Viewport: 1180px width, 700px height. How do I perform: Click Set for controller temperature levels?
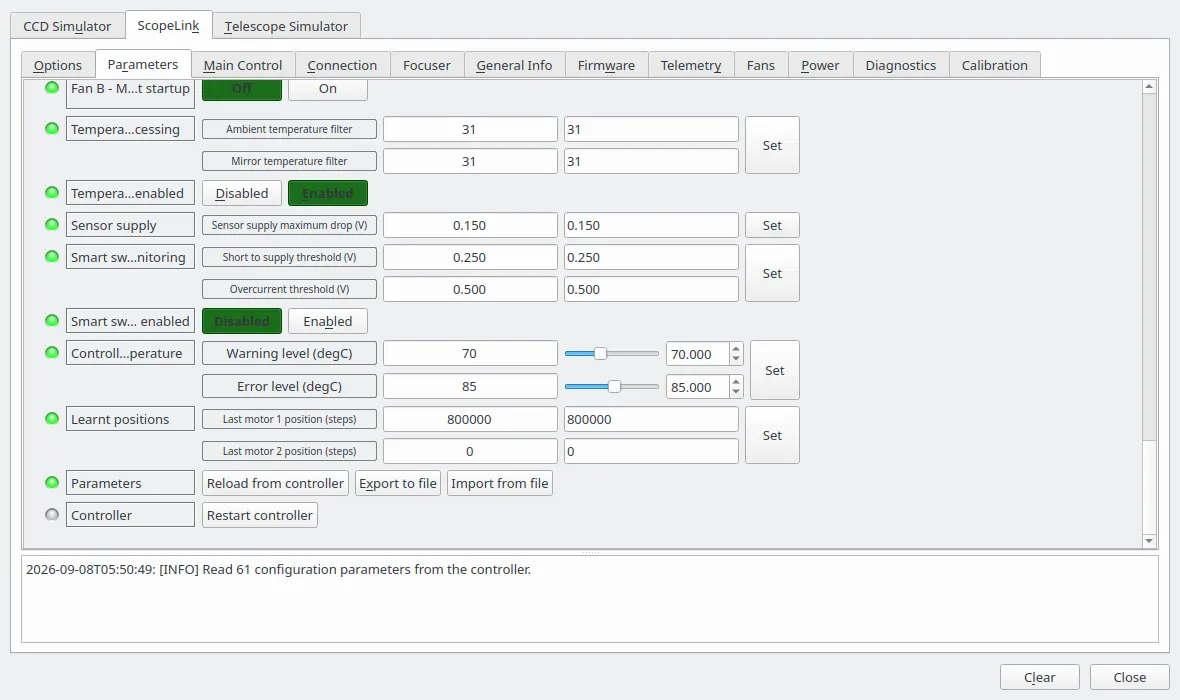(x=774, y=370)
